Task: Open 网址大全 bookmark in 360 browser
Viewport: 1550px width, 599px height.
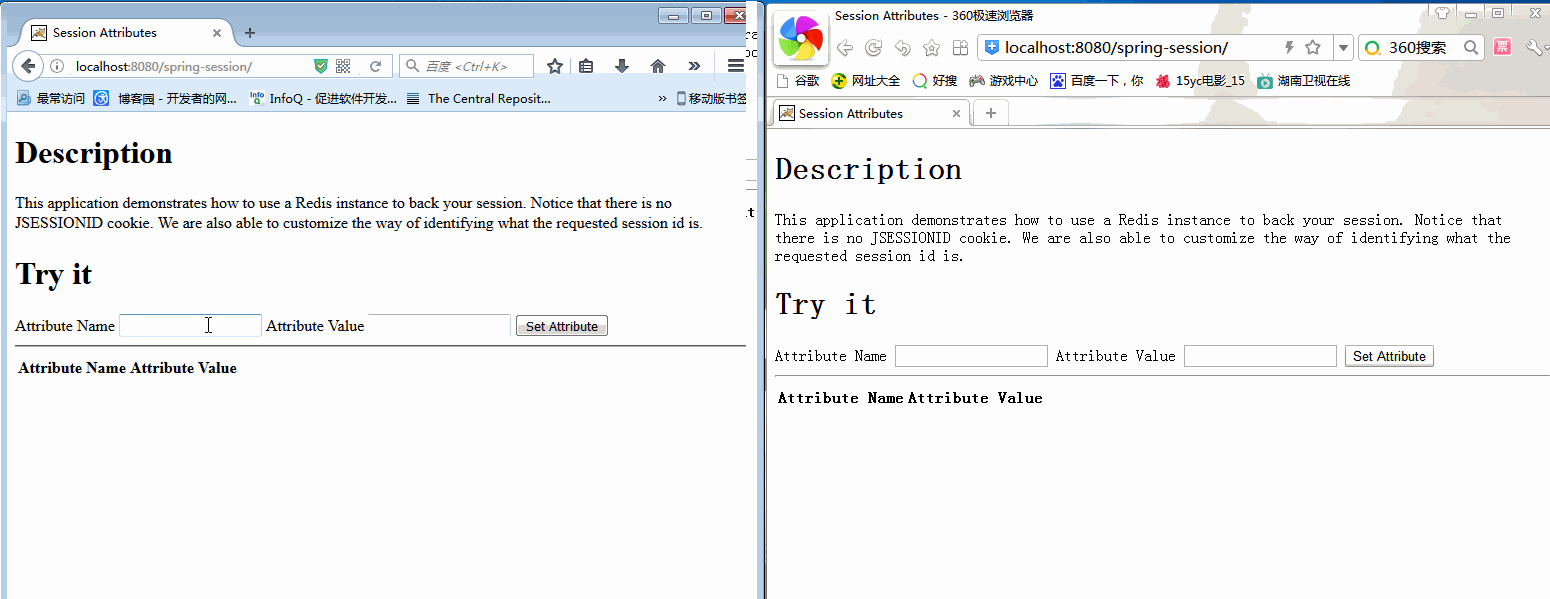Action: pyautogui.click(x=866, y=81)
